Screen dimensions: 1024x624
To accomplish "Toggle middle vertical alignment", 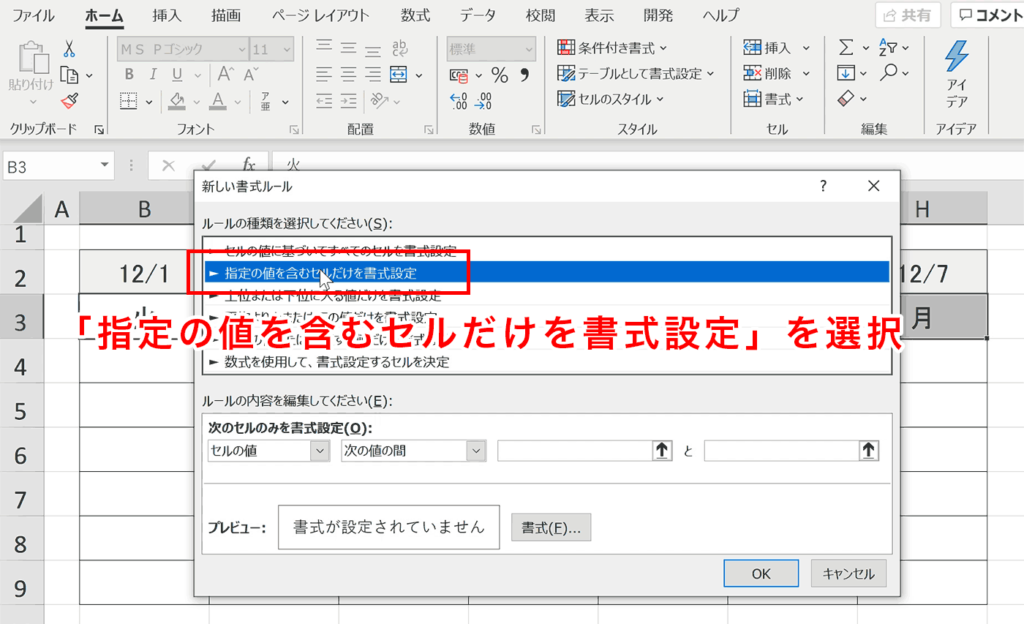I will (349, 48).
